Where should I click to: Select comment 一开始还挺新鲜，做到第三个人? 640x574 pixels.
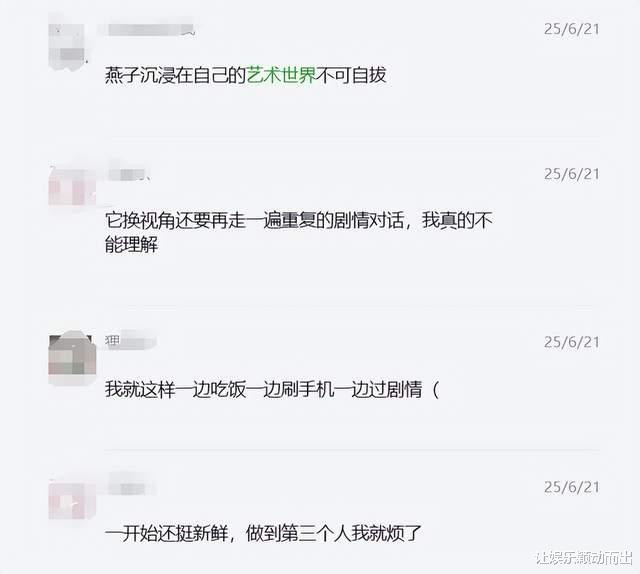(x=263, y=534)
